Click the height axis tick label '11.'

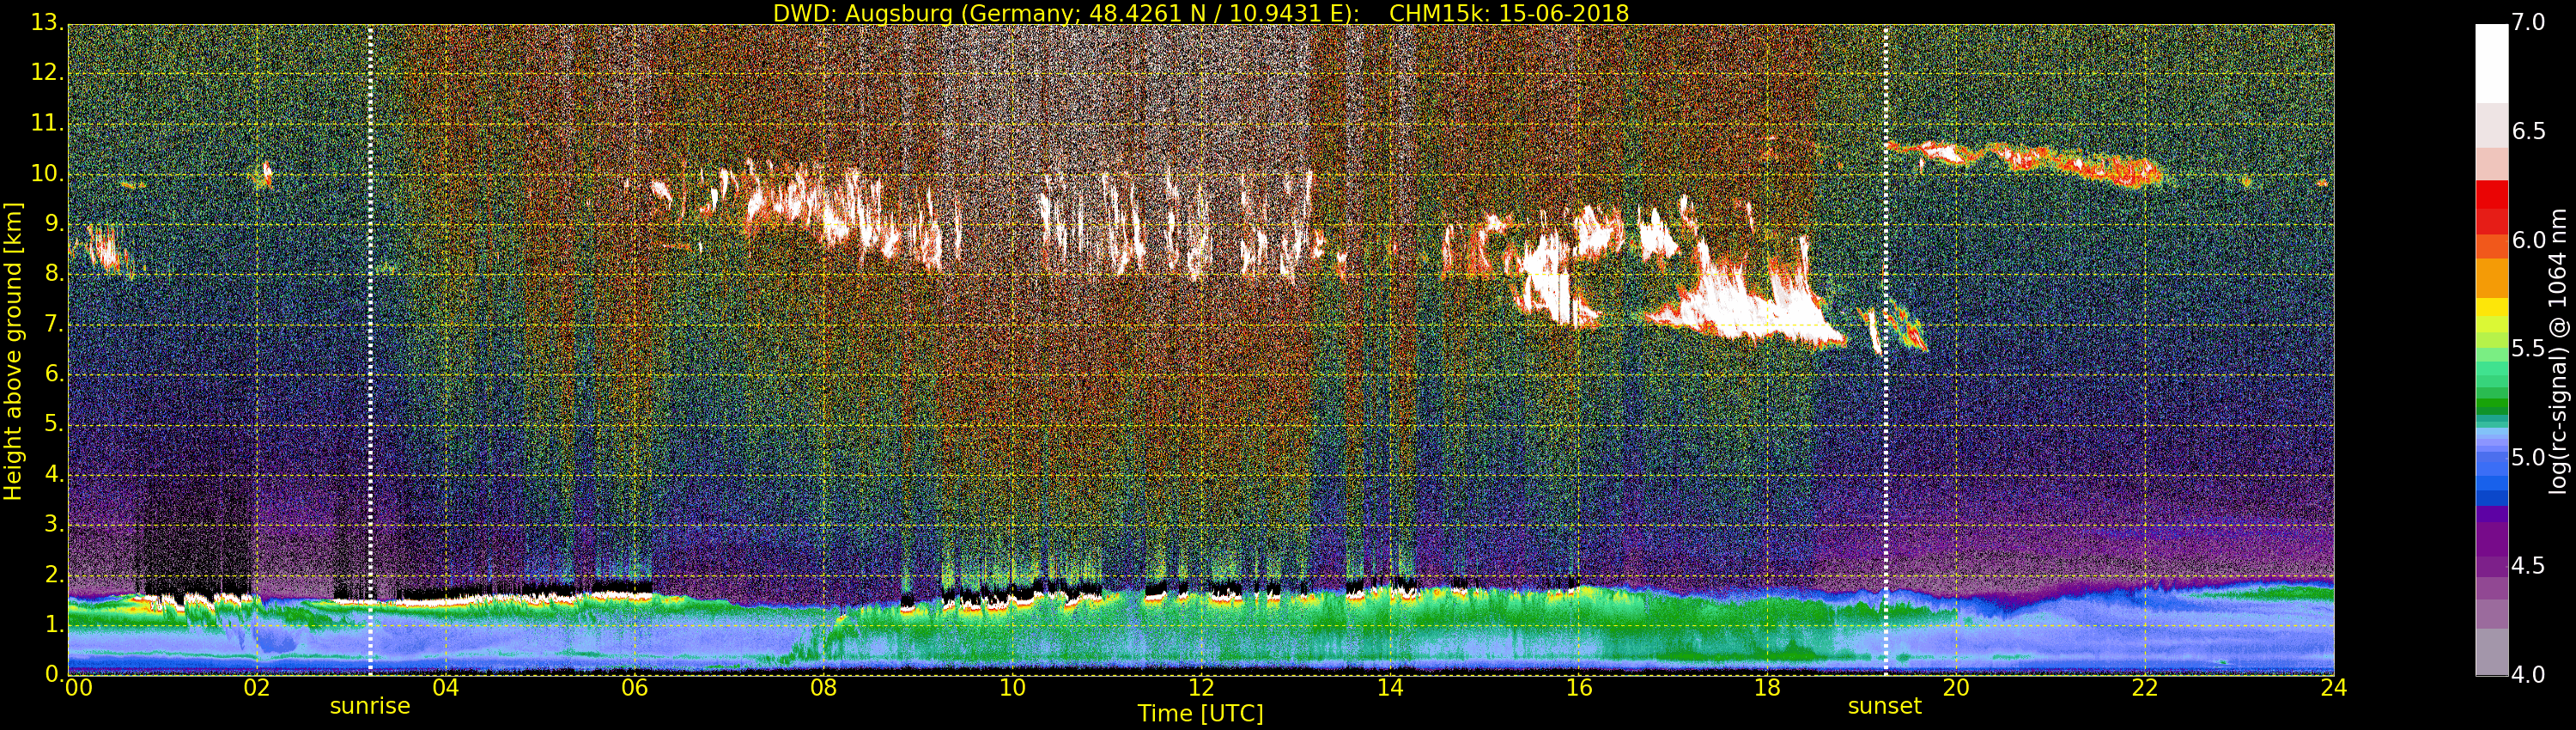(47, 123)
